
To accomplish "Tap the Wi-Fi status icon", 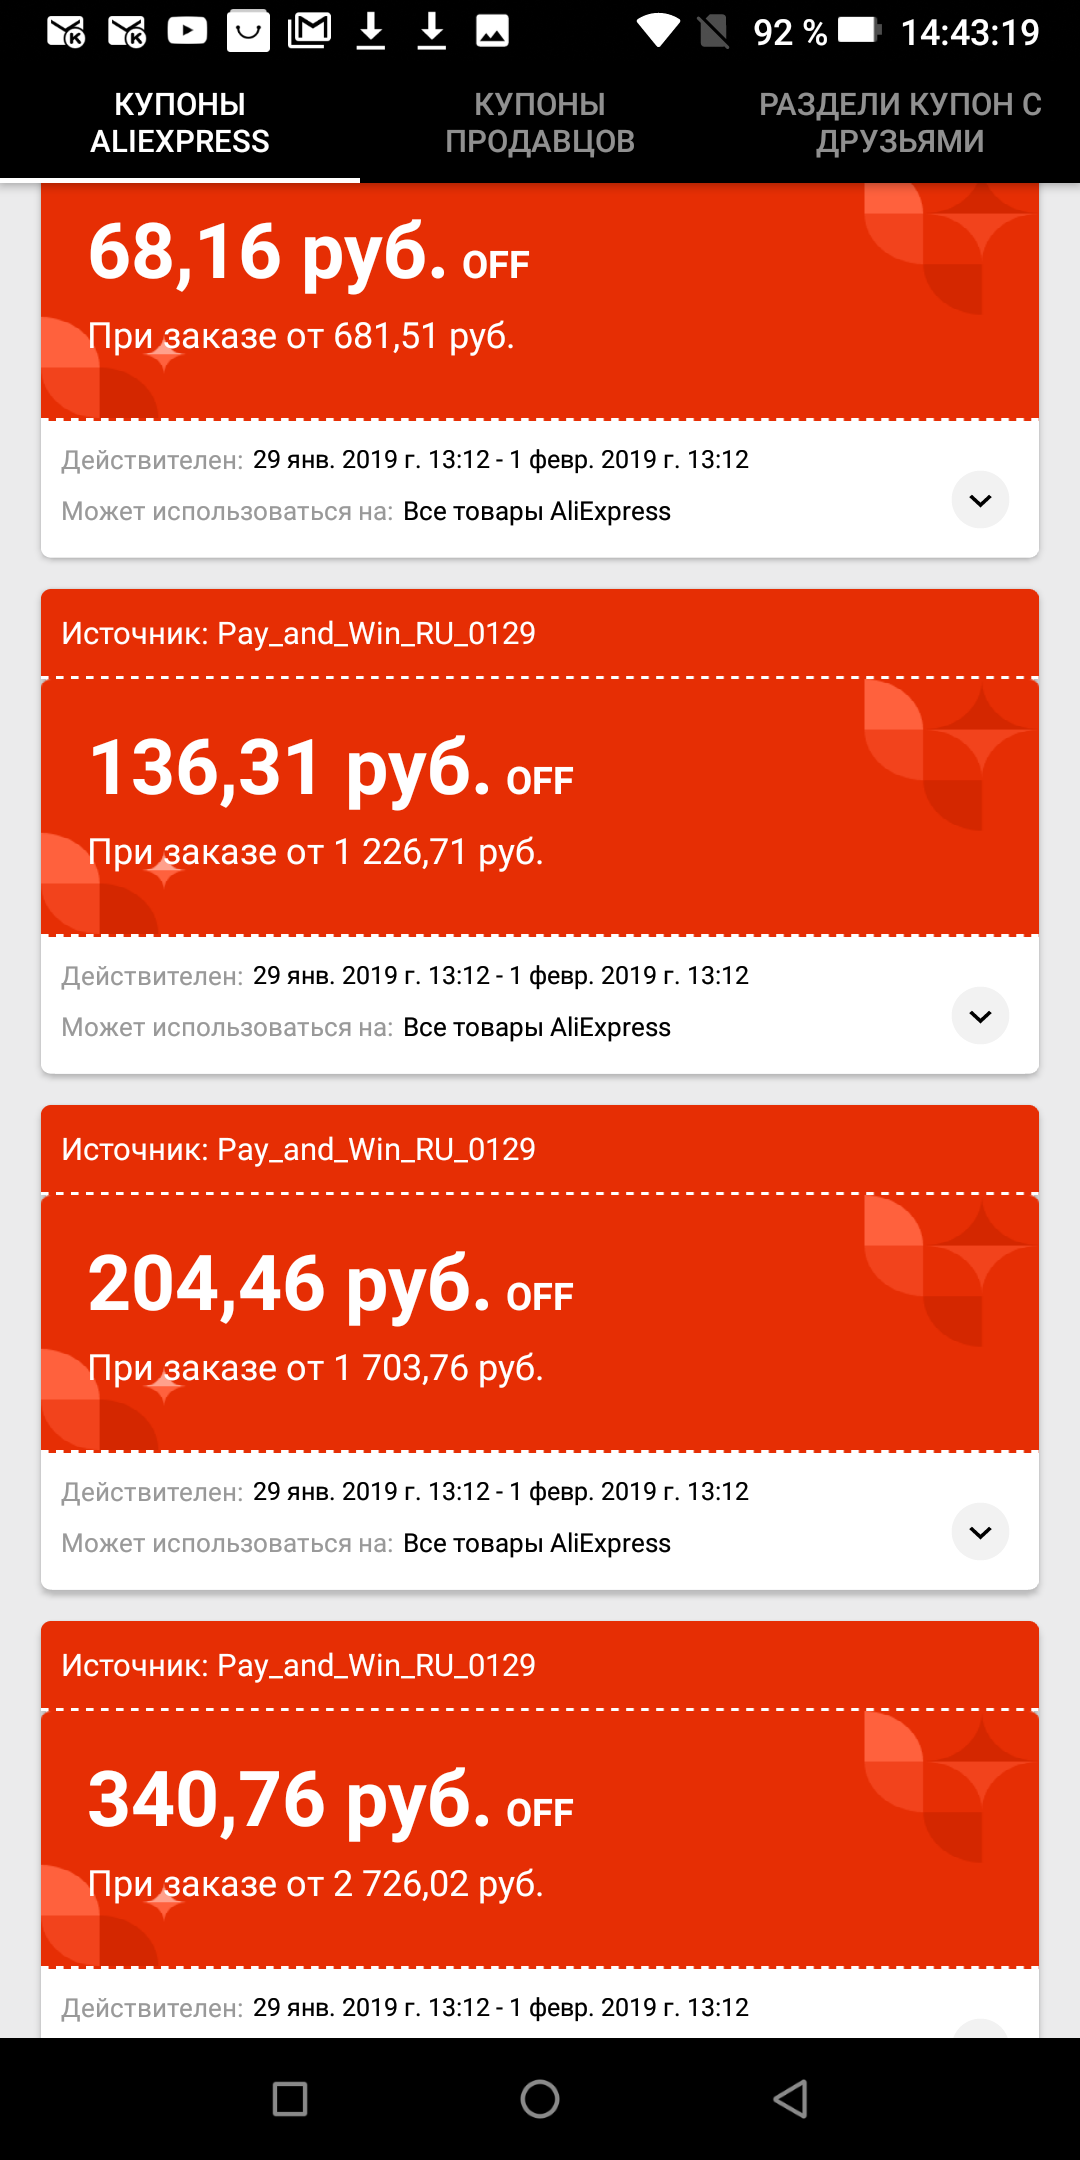I will [x=658, y=31].
